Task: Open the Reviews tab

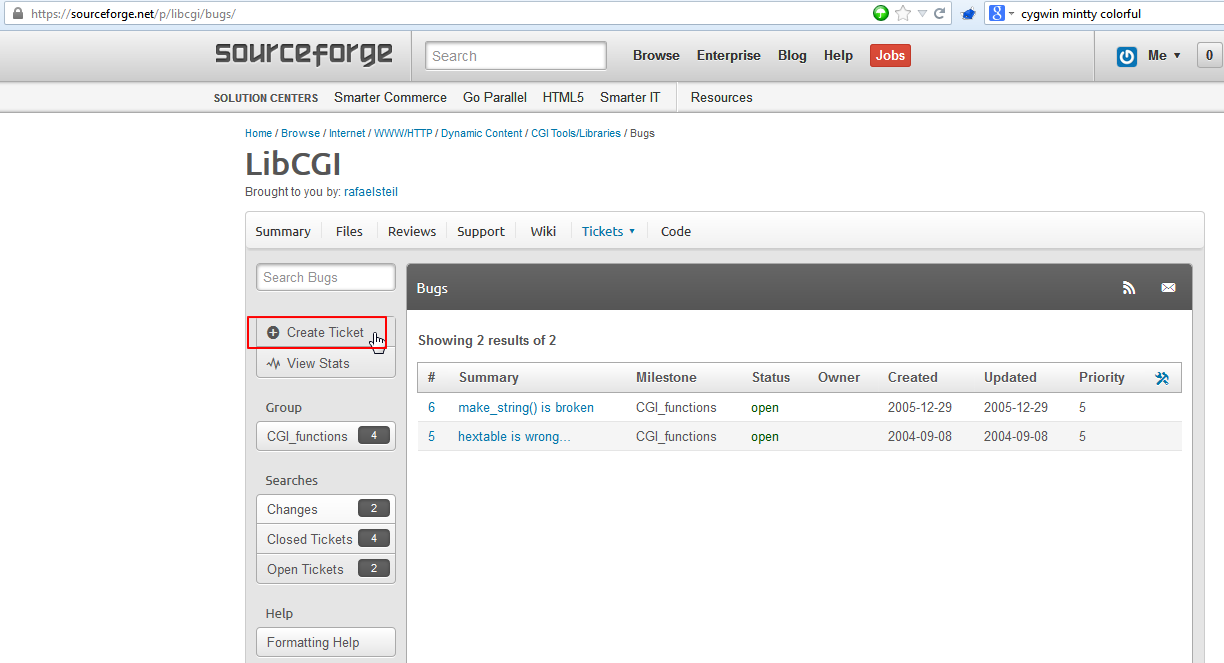Action: click(412, 231)
